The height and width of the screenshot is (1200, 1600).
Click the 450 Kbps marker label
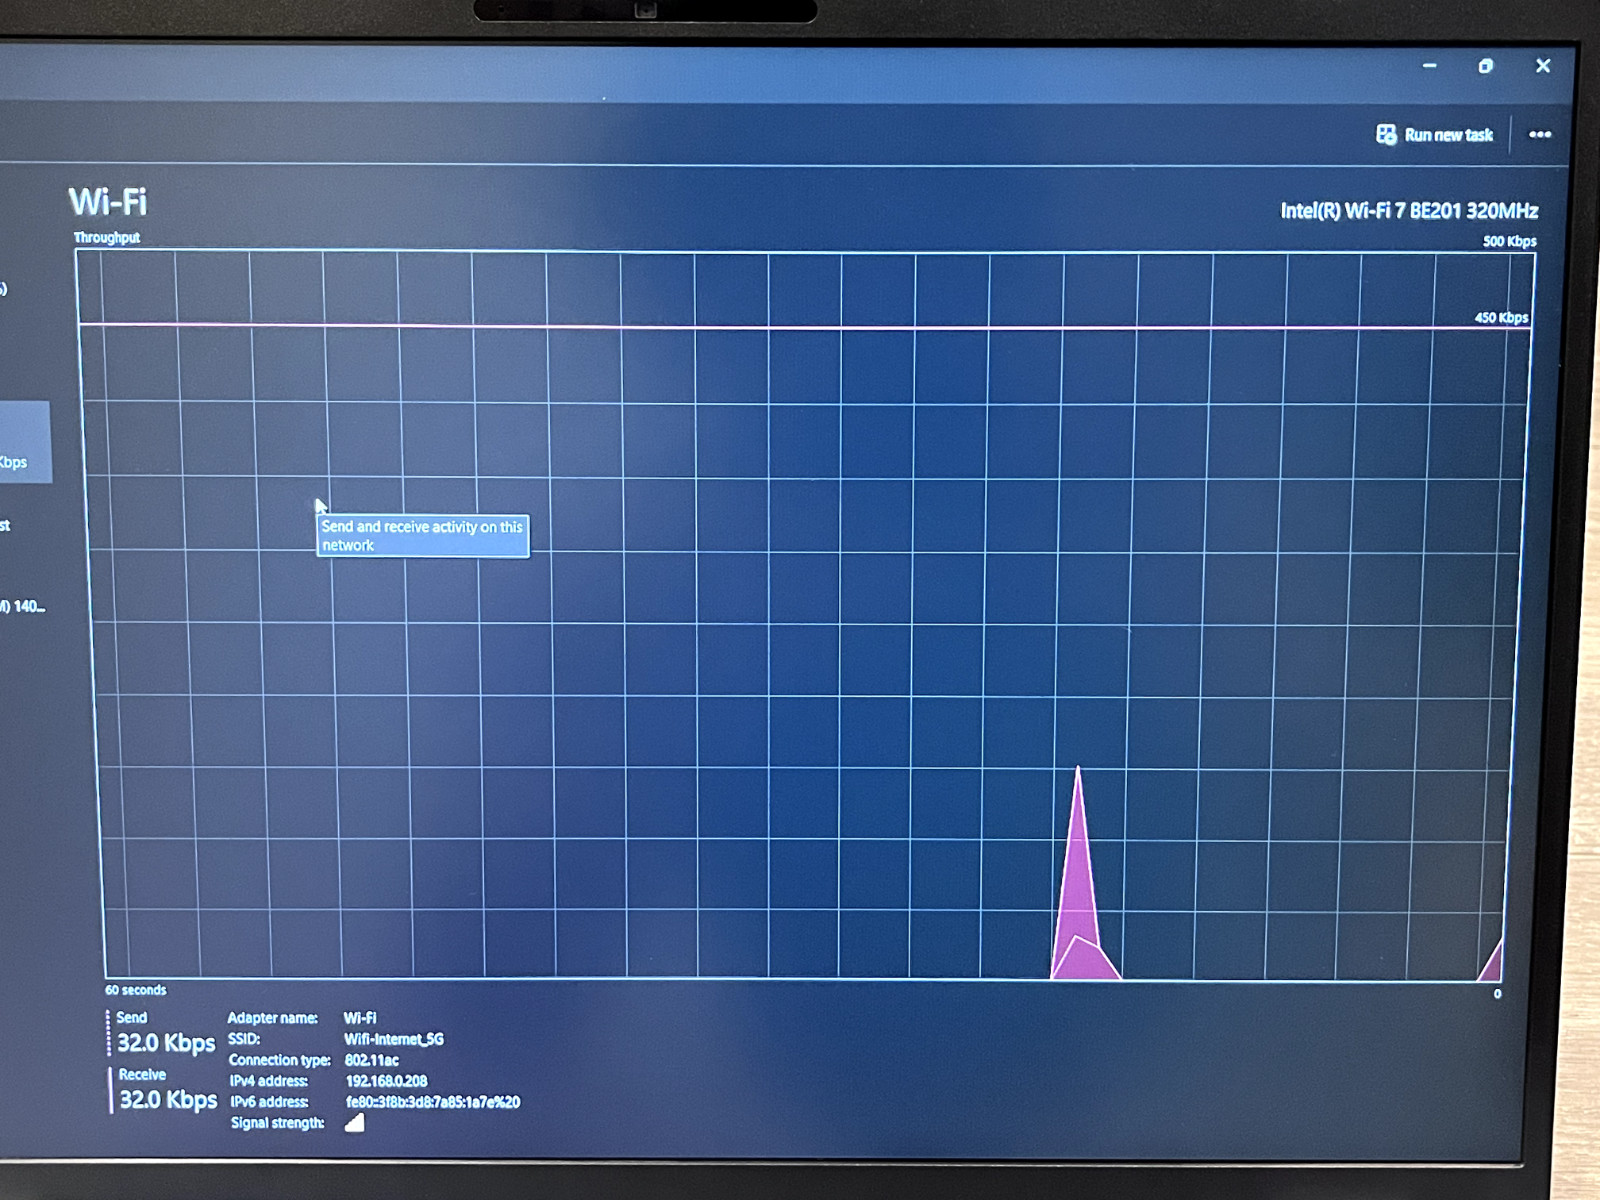pos(1501,318)
